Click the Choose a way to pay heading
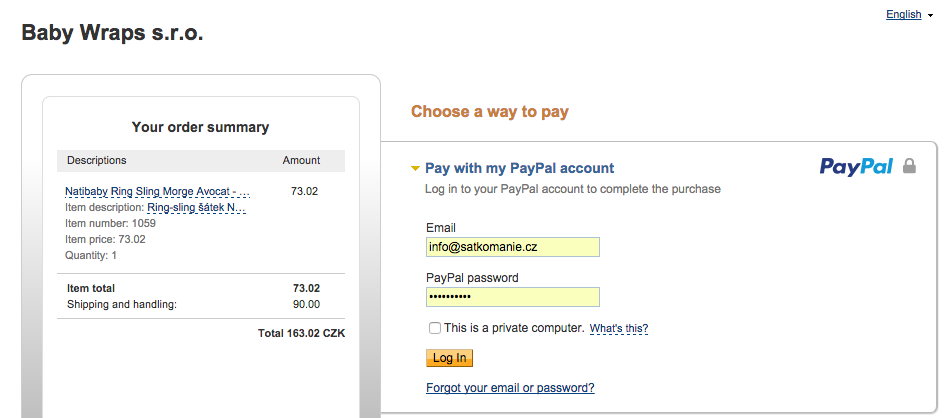The width and height of the screenshot is (950, 418). click(x=489, y=112)
